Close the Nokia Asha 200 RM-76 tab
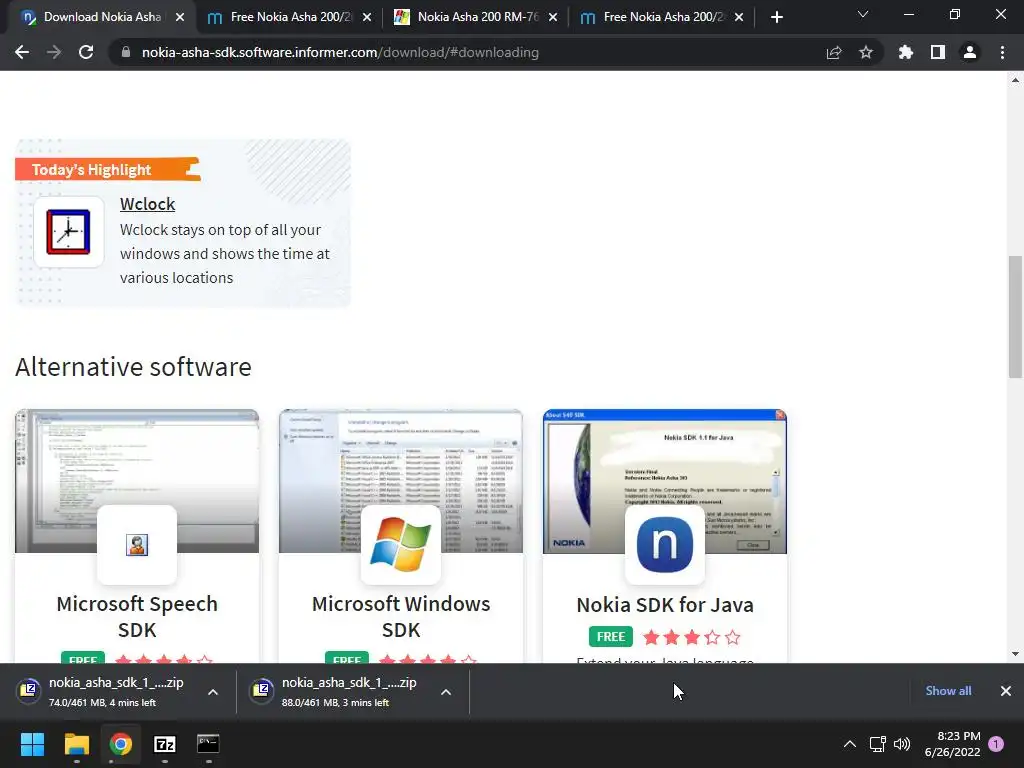Image resolution: width=1024 pixels, height=768 pixels. click(x=553, y=17)
